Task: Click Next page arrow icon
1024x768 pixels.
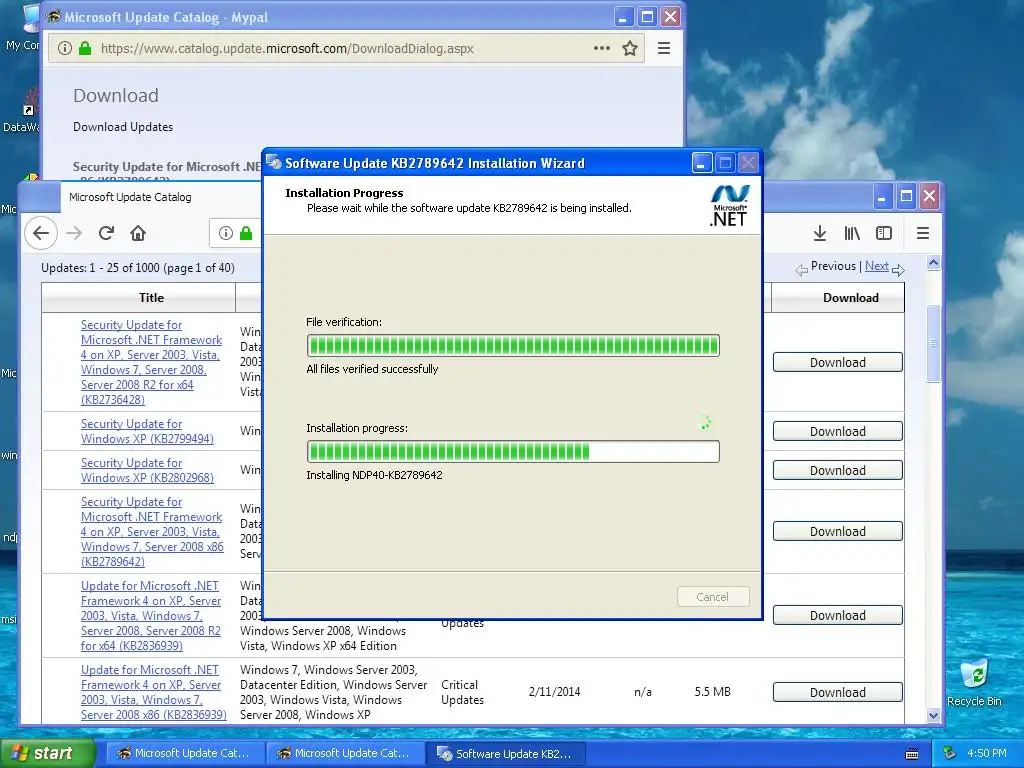Action: (x=899, y=270)
